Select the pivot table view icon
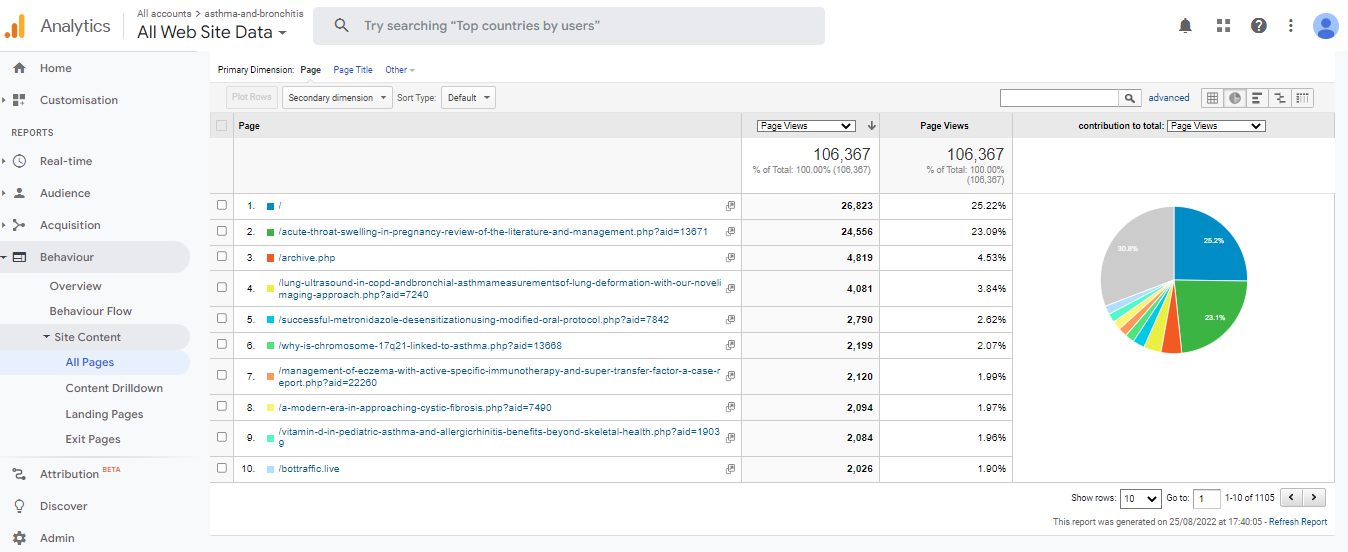 [x=1302, y=98]
